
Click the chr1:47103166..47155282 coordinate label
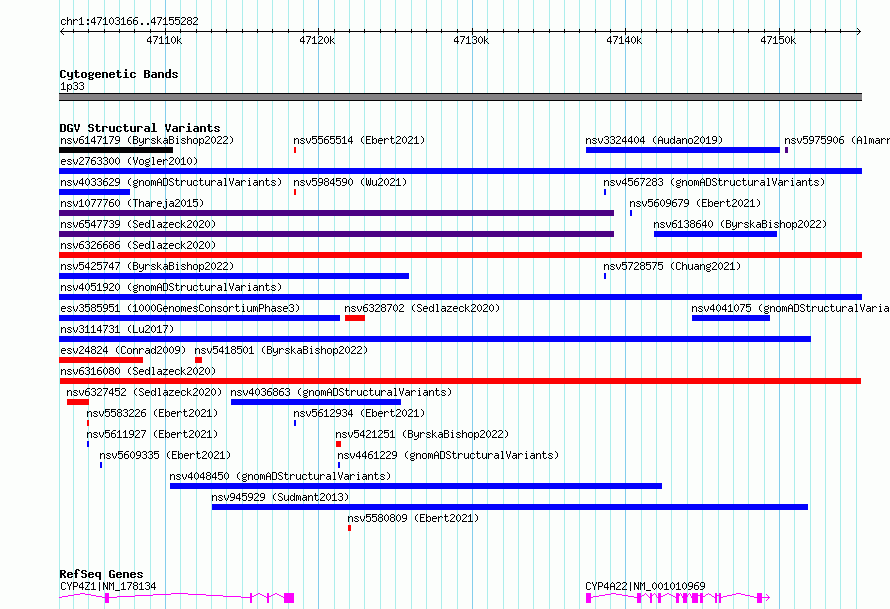pyautogui.click(x=129, y=21)
